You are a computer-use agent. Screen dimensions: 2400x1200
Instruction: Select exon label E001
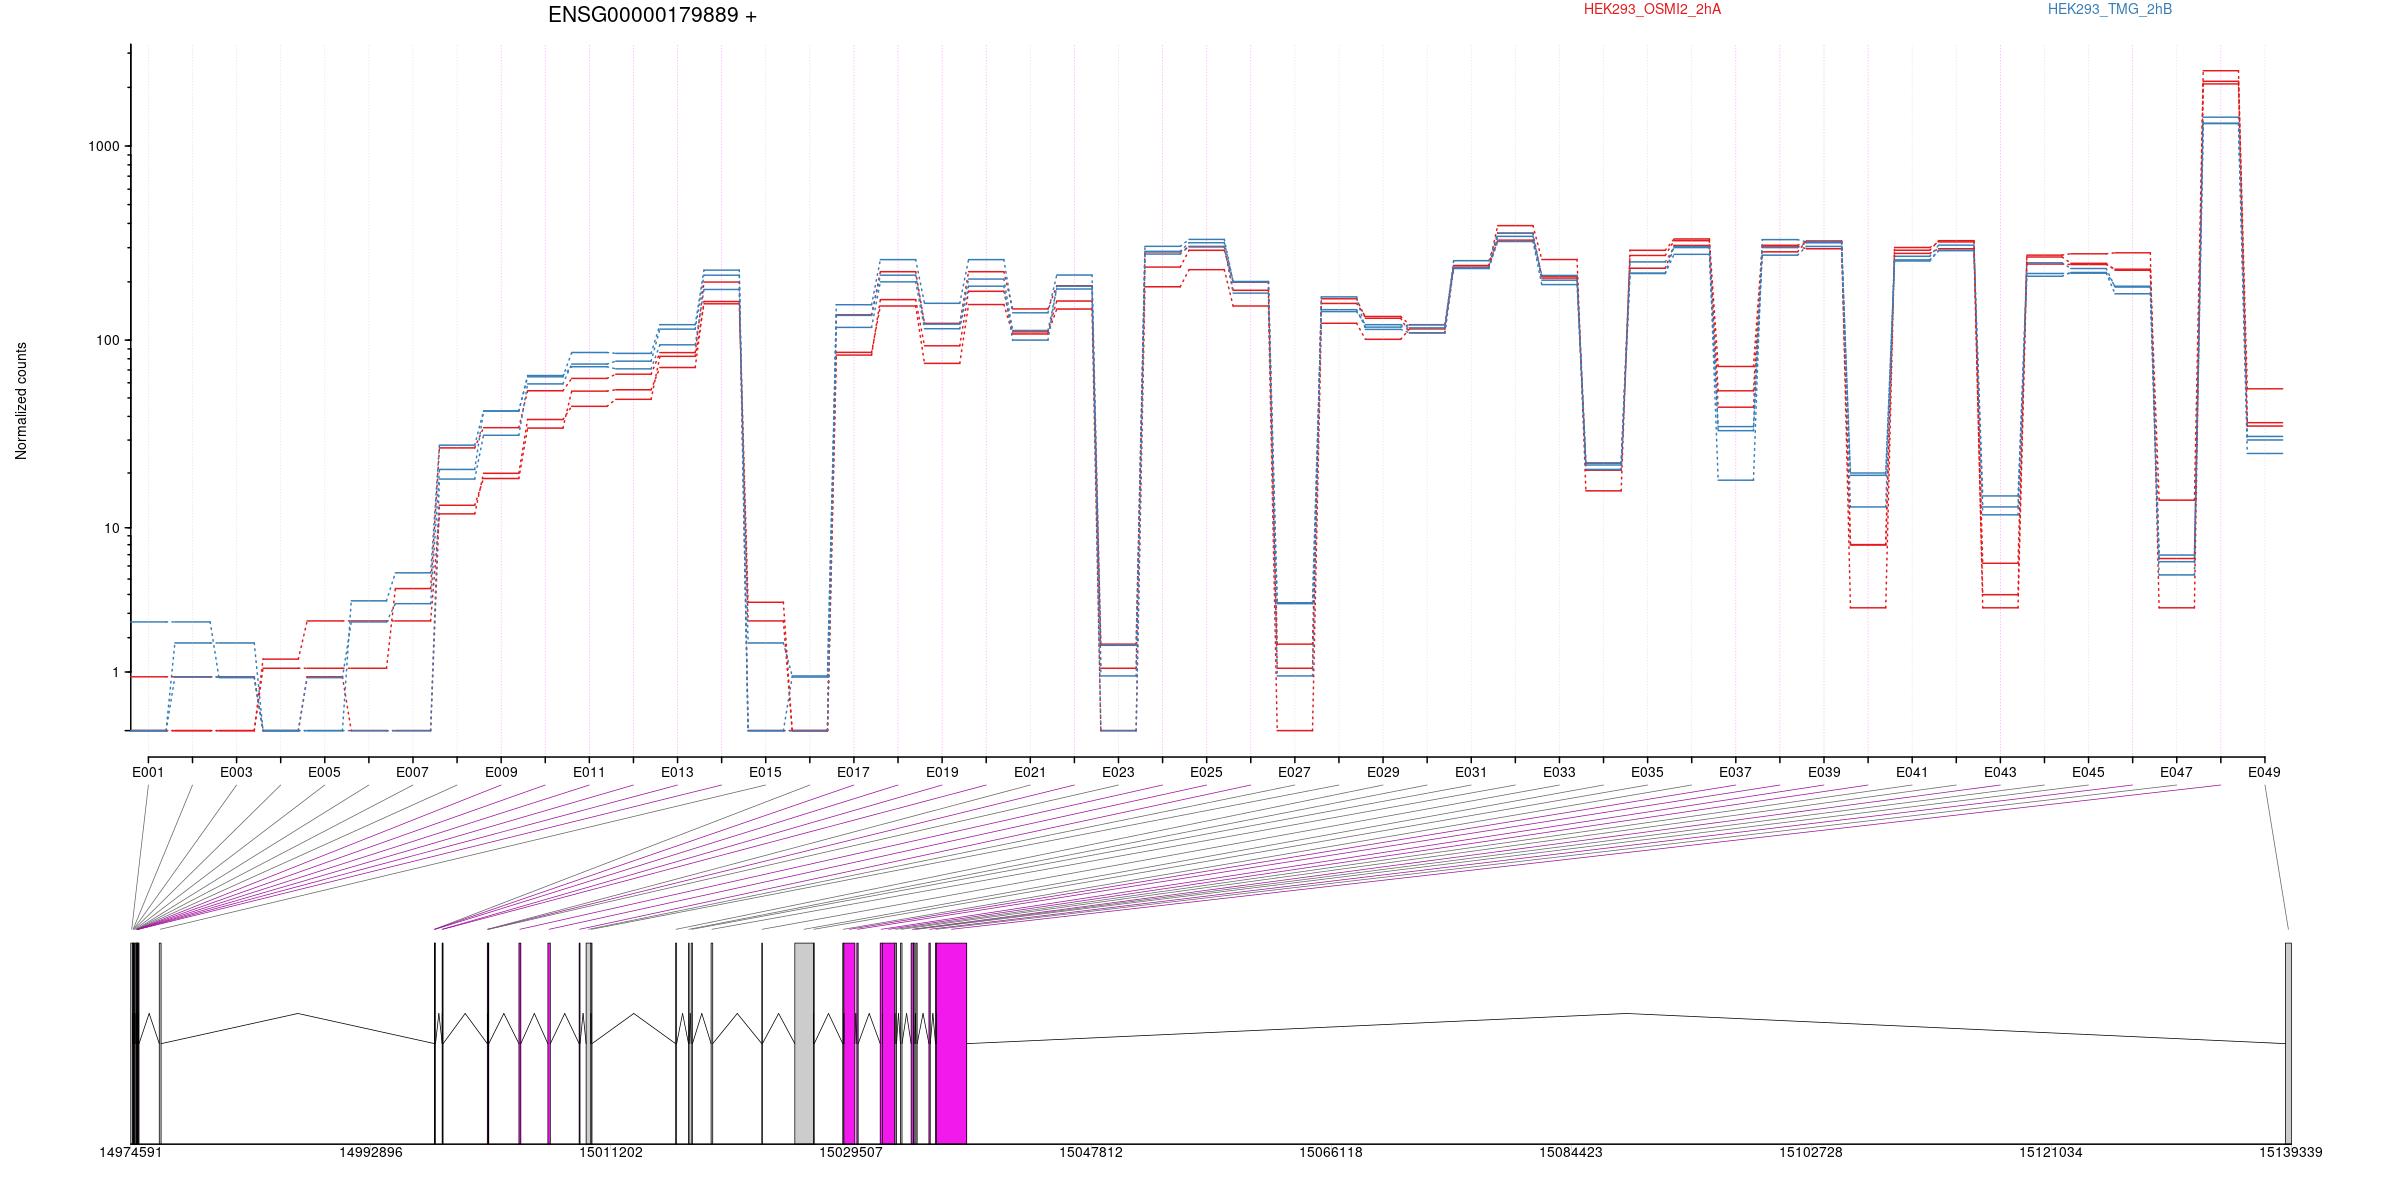tap(148, 772)
